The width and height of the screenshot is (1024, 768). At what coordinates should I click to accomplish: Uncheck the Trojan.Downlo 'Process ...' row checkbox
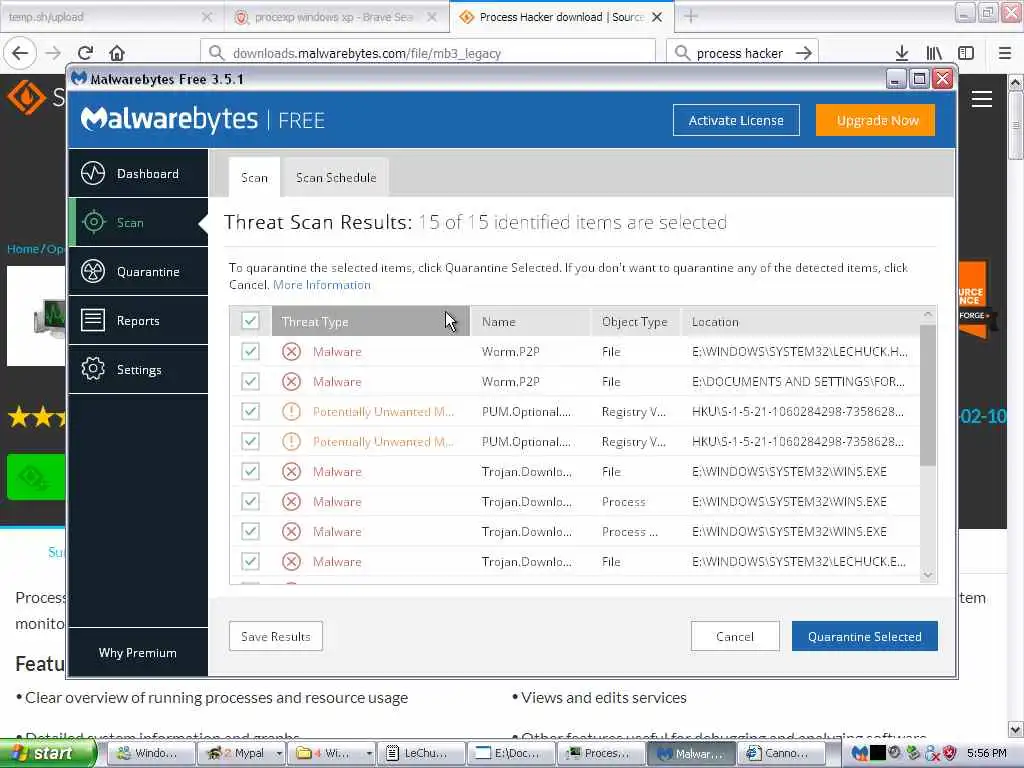tap(250, 532)
